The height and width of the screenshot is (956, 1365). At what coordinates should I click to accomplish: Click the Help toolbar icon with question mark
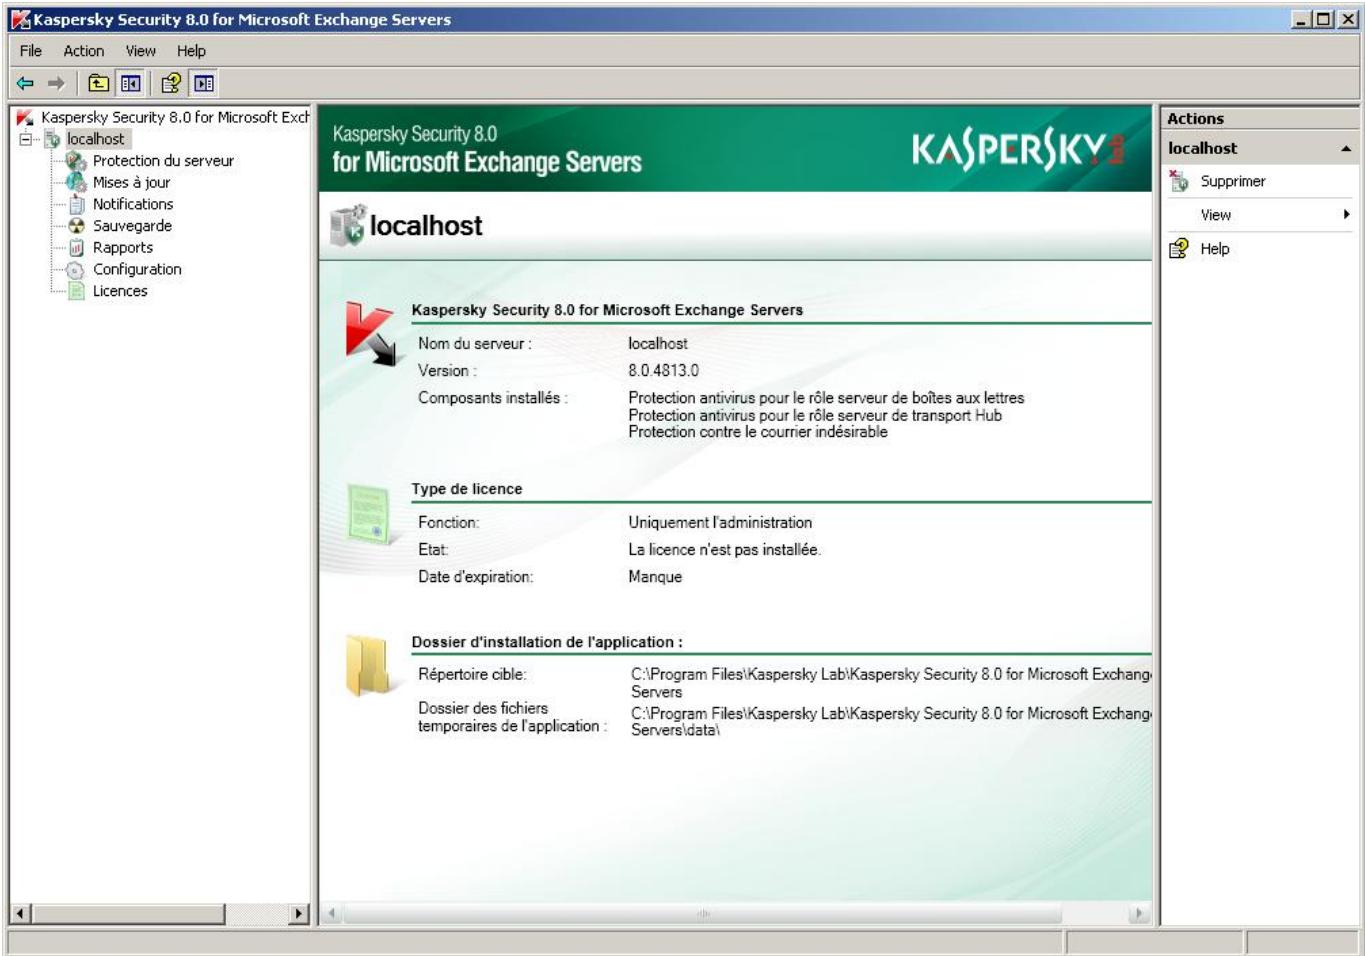click(x=171, y=84)
